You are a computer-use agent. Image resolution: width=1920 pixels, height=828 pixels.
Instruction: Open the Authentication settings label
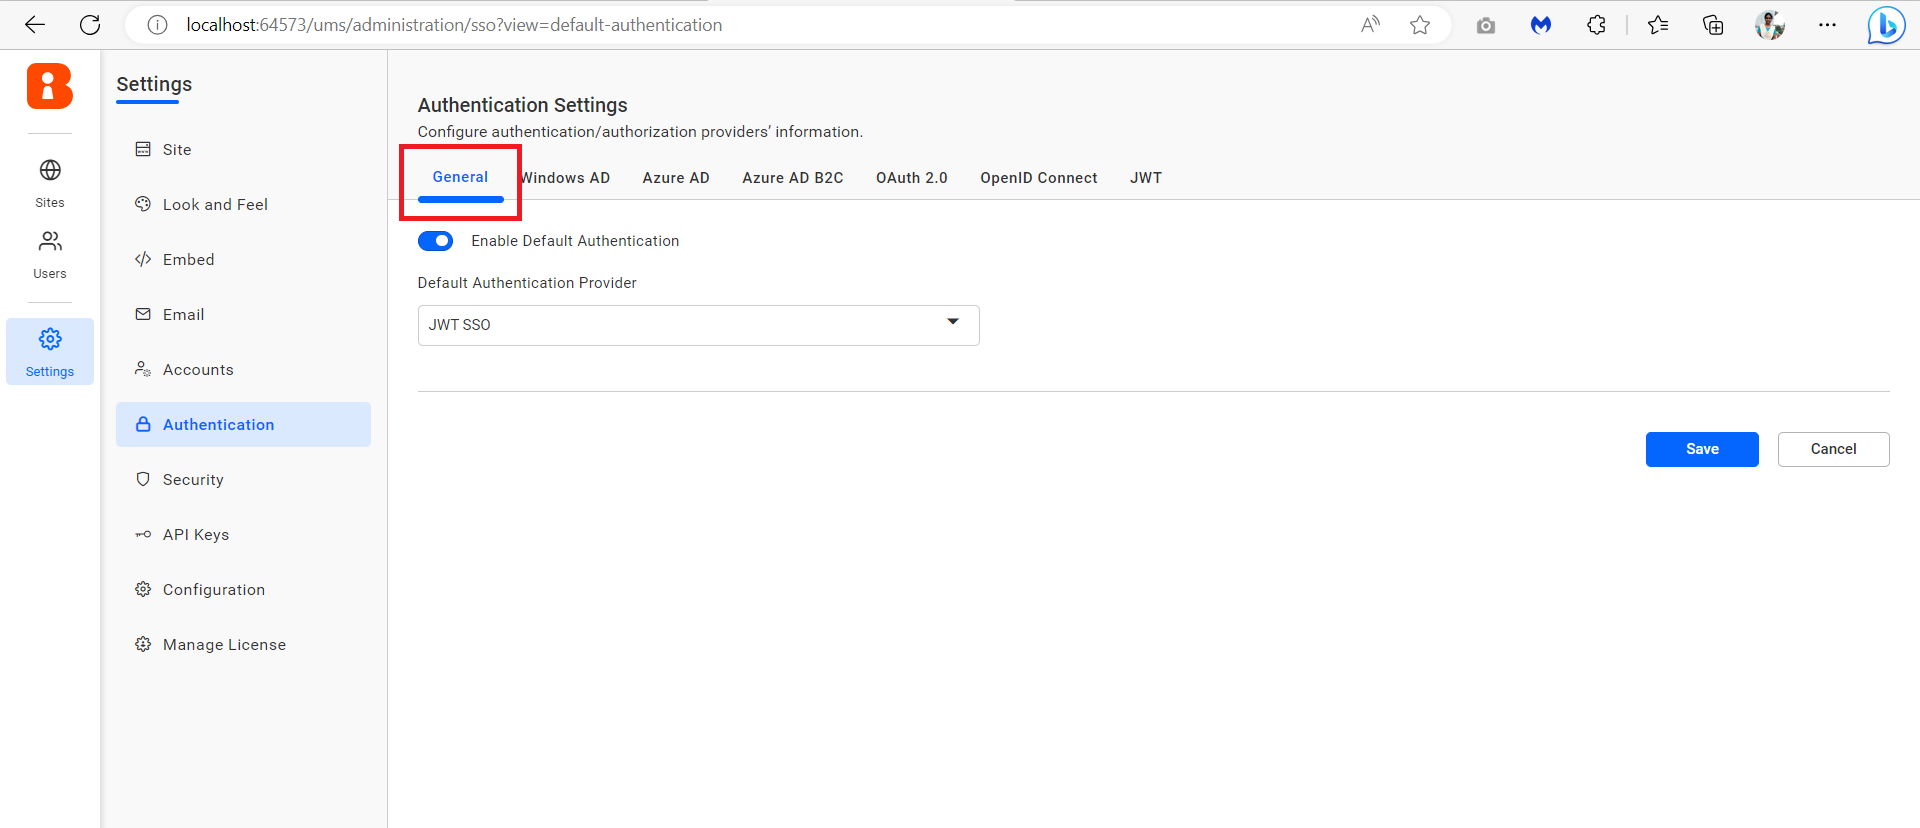218,424
